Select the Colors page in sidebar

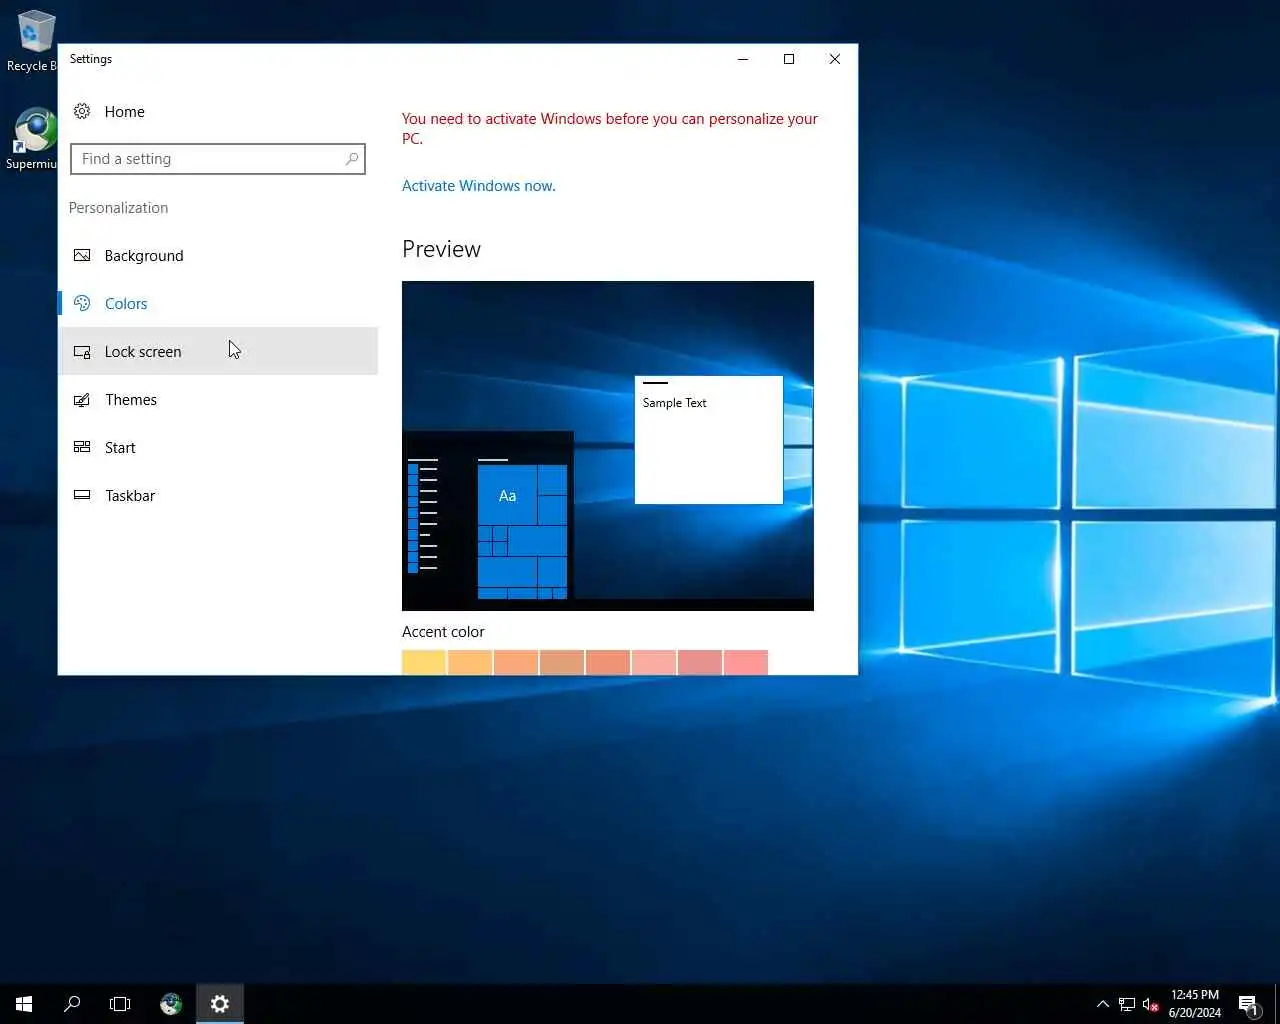[218, 303]
